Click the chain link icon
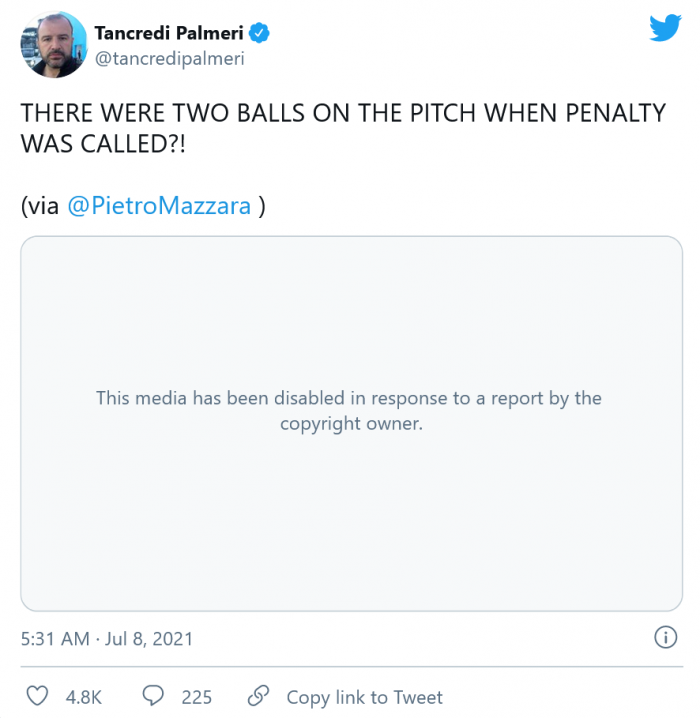Screen dimensions: 700x718 [x=258, y=696]
